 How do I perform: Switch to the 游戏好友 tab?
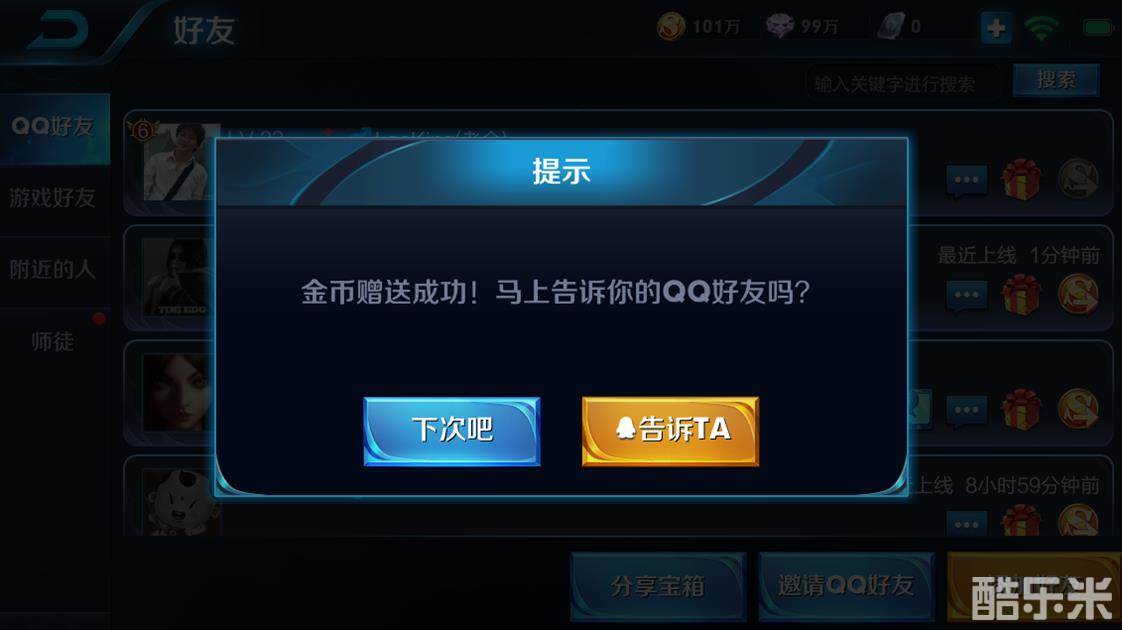click(x=54, y=198)
